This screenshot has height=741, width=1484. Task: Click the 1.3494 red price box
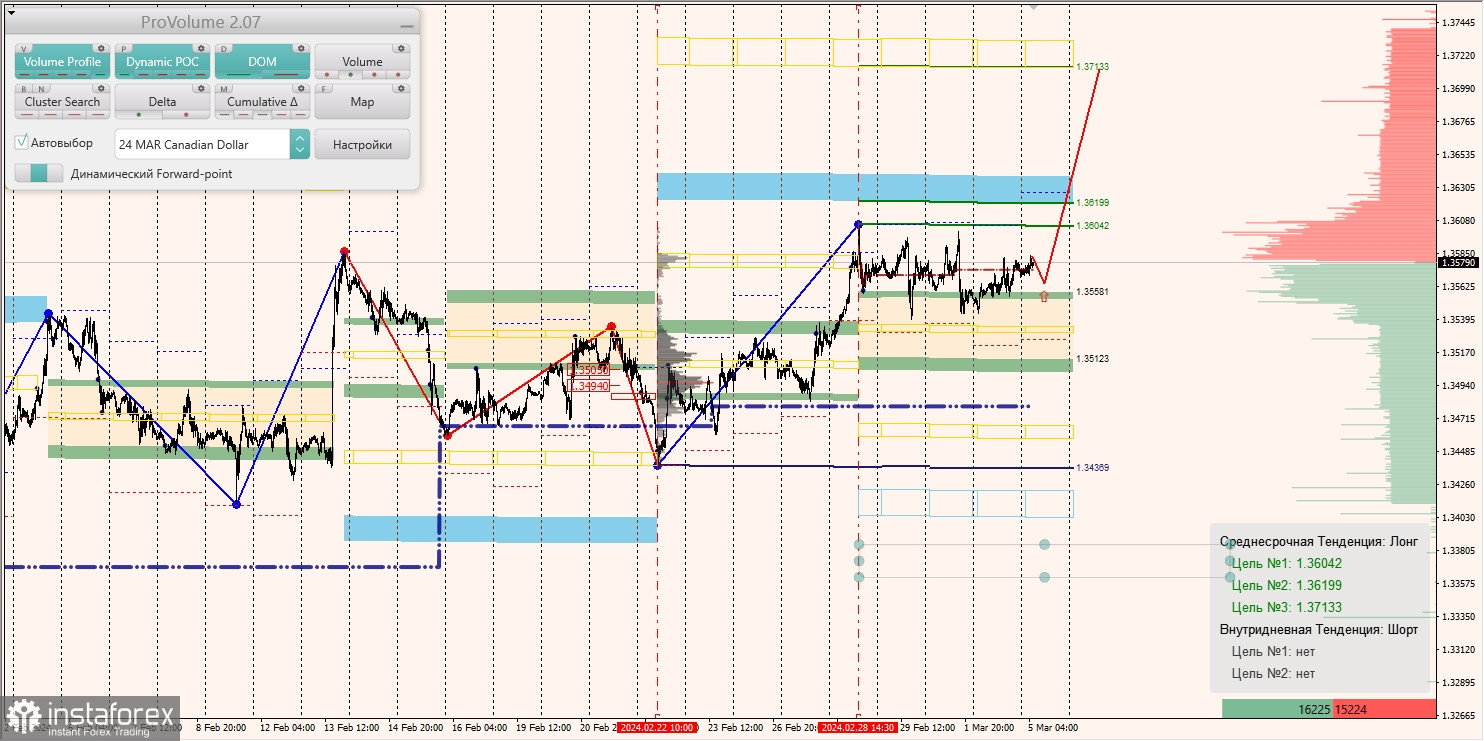(588, 386)
